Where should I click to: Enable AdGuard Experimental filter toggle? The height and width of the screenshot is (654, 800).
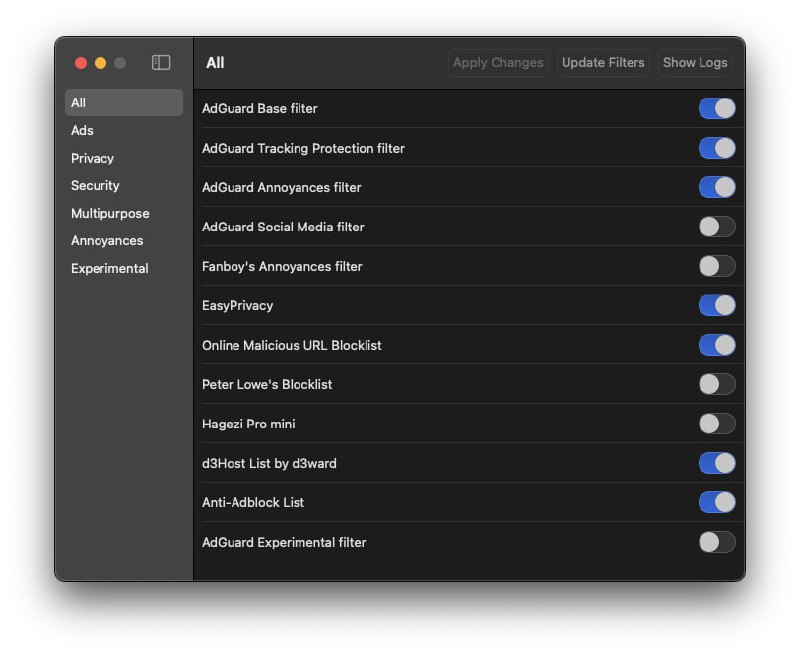click(716, 542)
